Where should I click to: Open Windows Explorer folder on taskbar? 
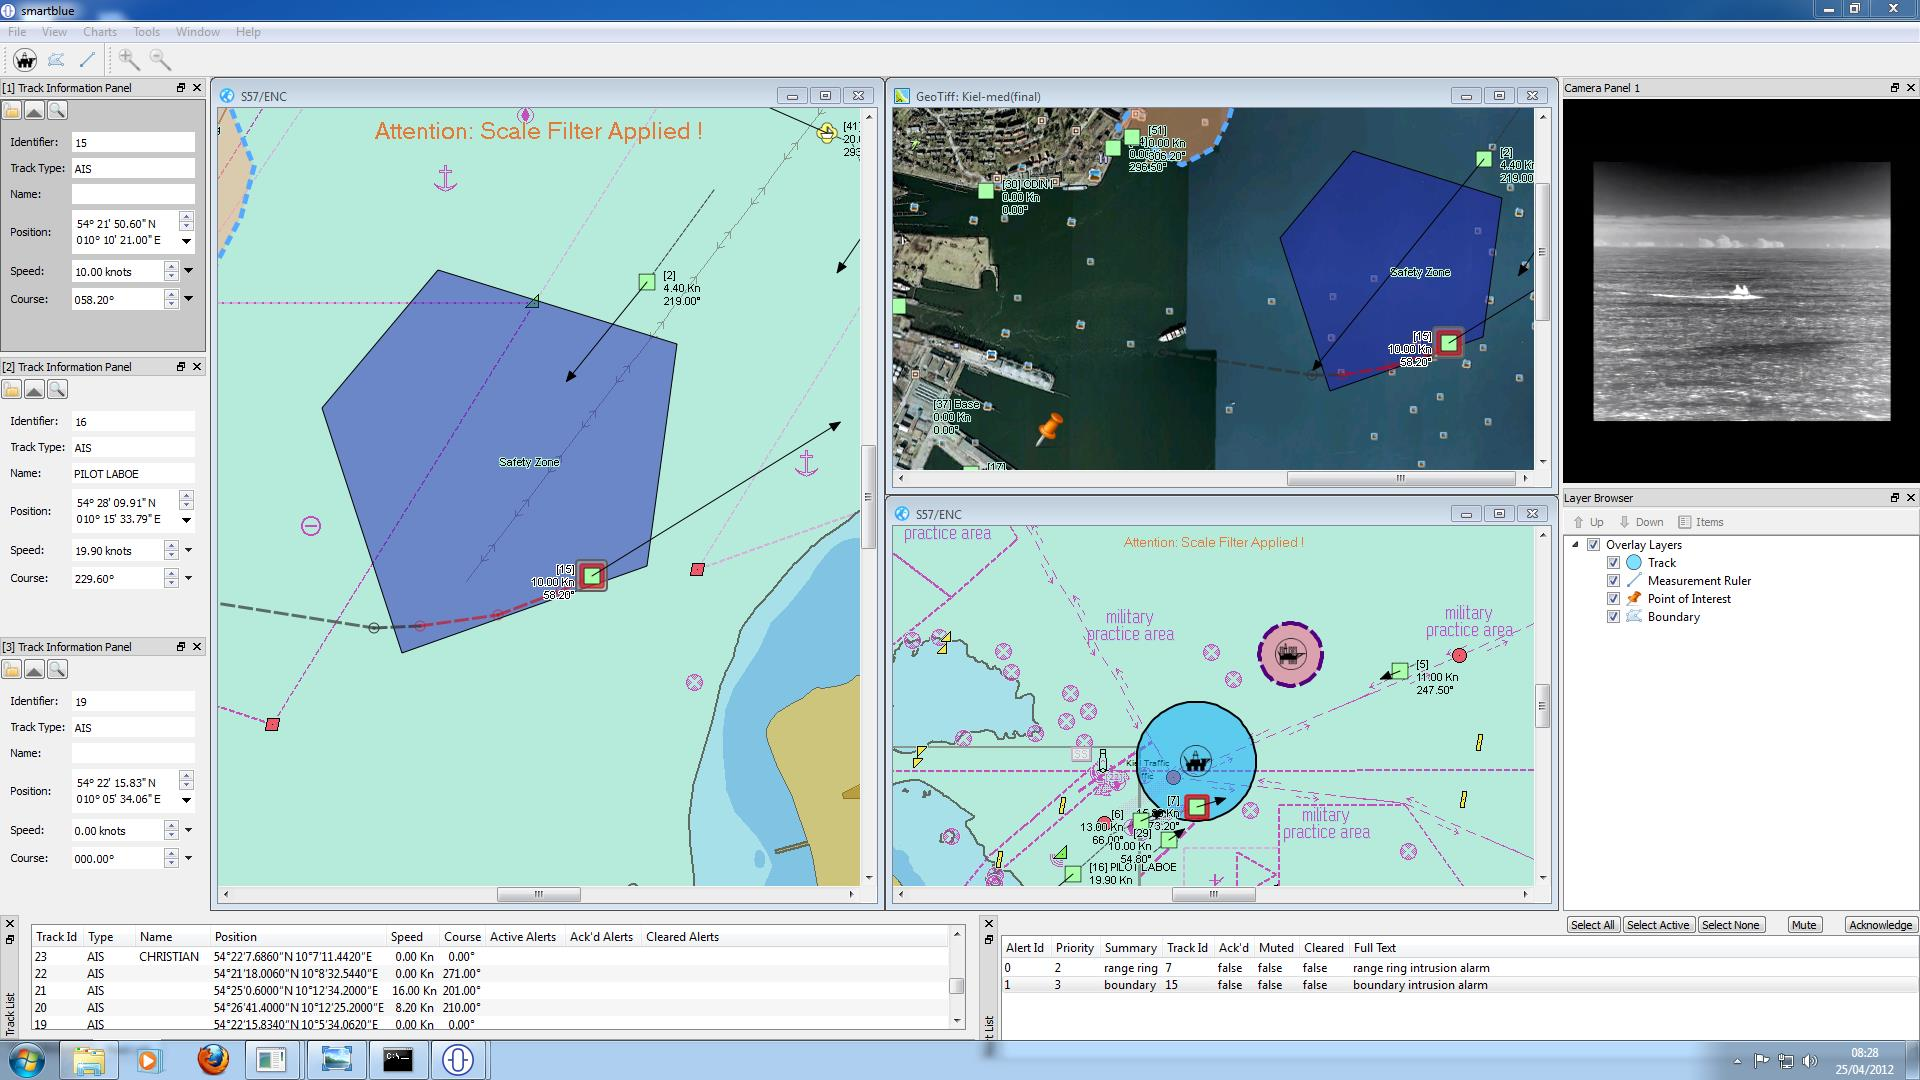tap(88, 1060)
